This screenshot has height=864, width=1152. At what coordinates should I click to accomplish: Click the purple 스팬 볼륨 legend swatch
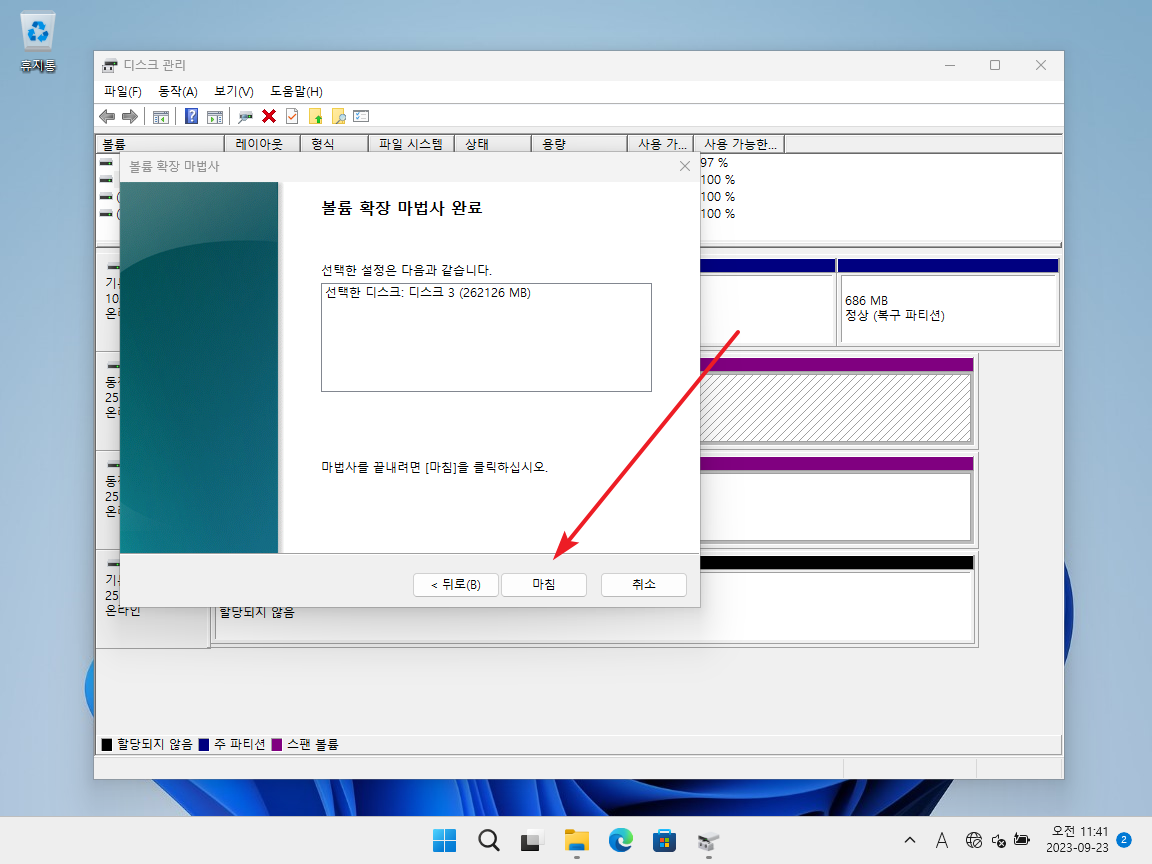(276, 744)
